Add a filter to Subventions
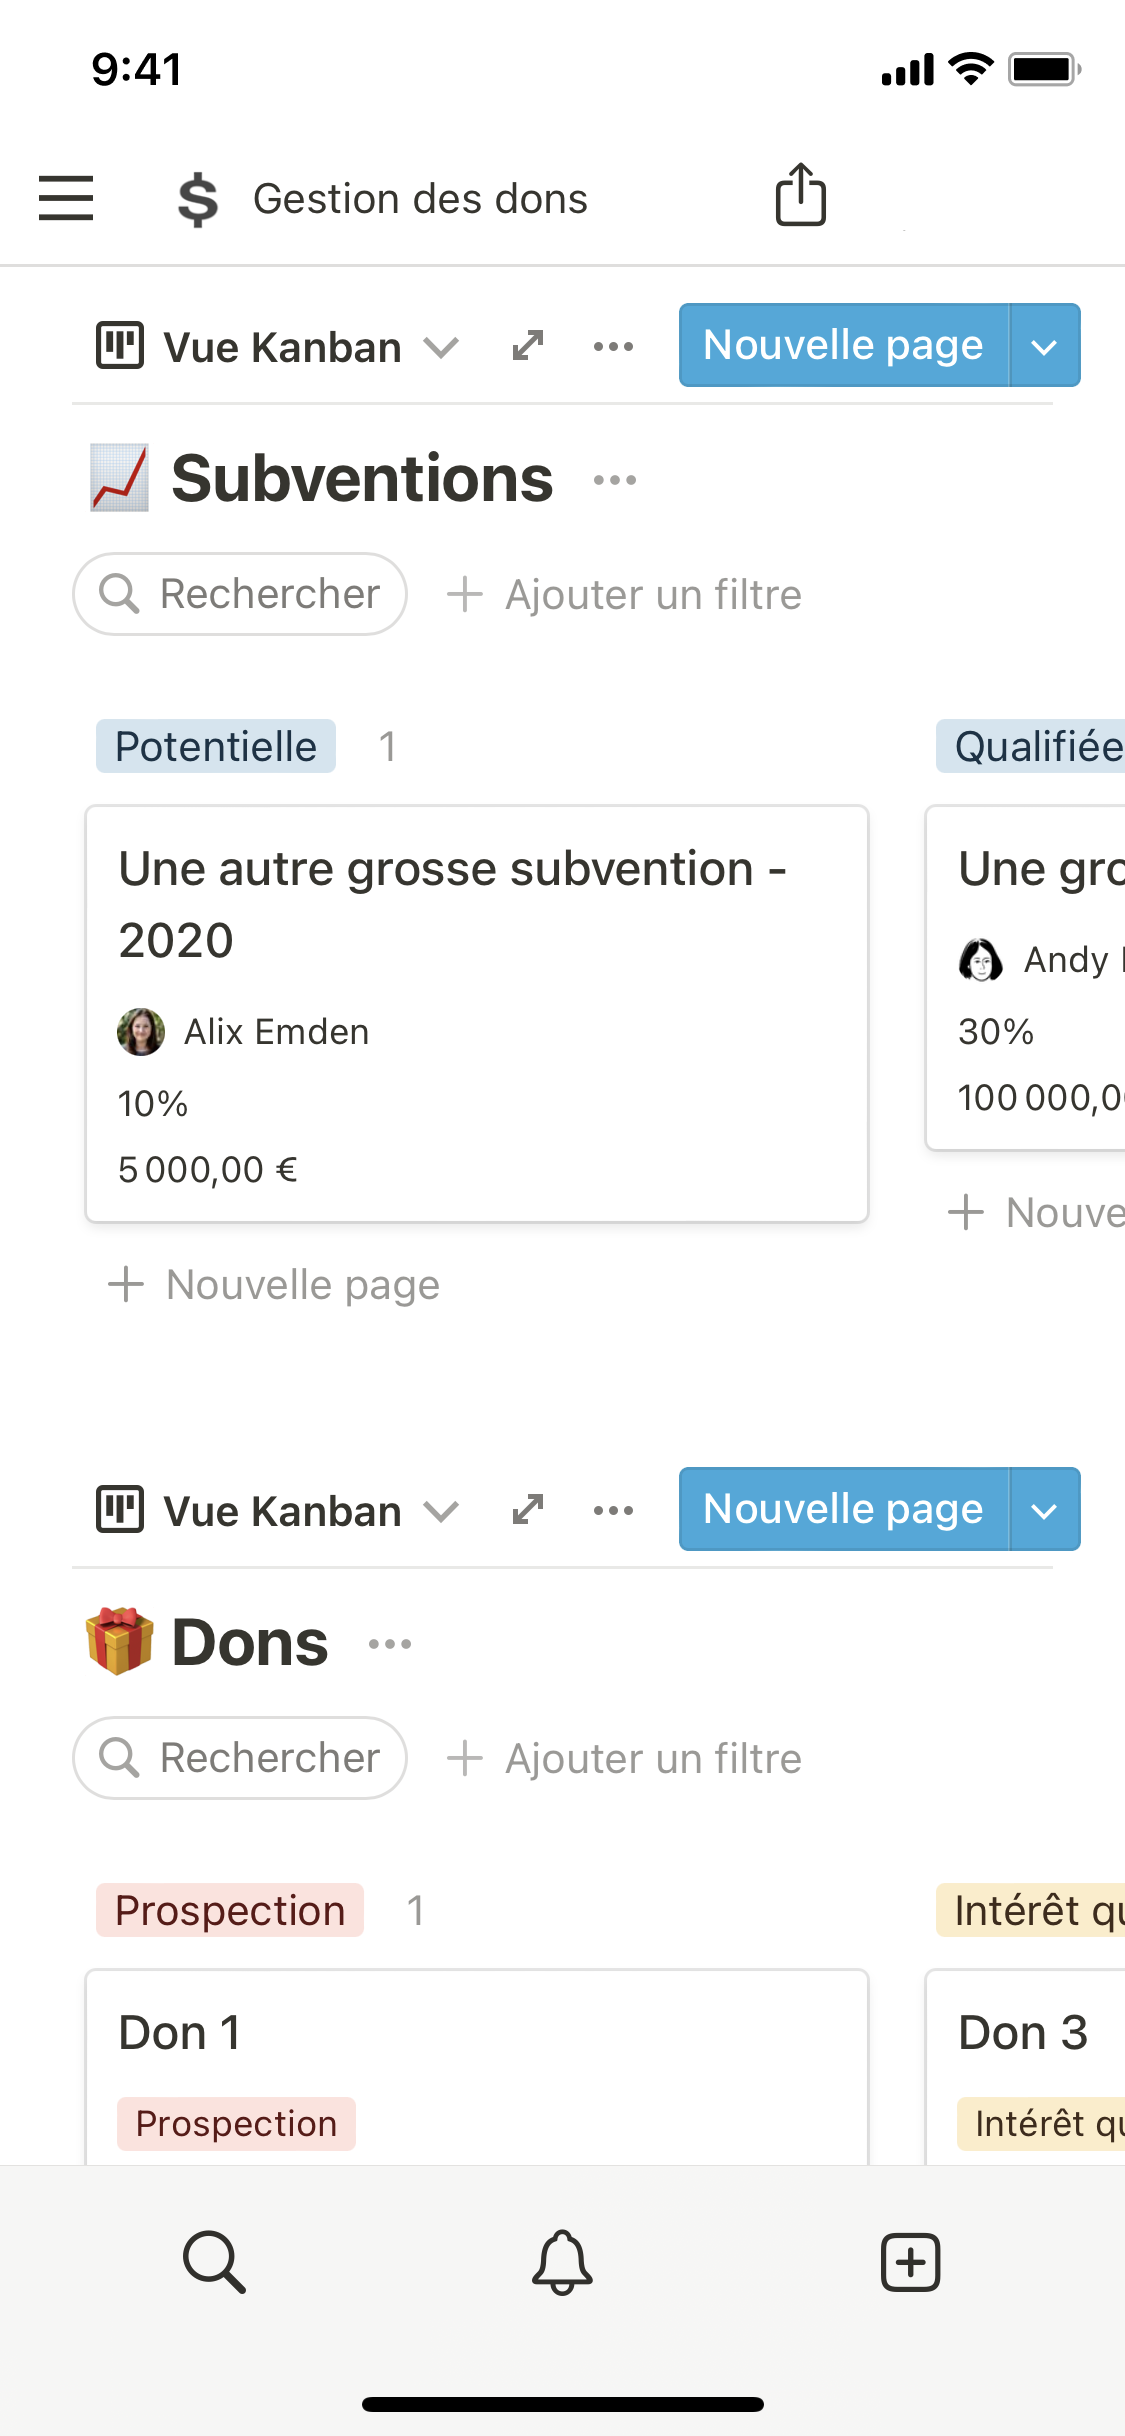 tap(624, 595)
